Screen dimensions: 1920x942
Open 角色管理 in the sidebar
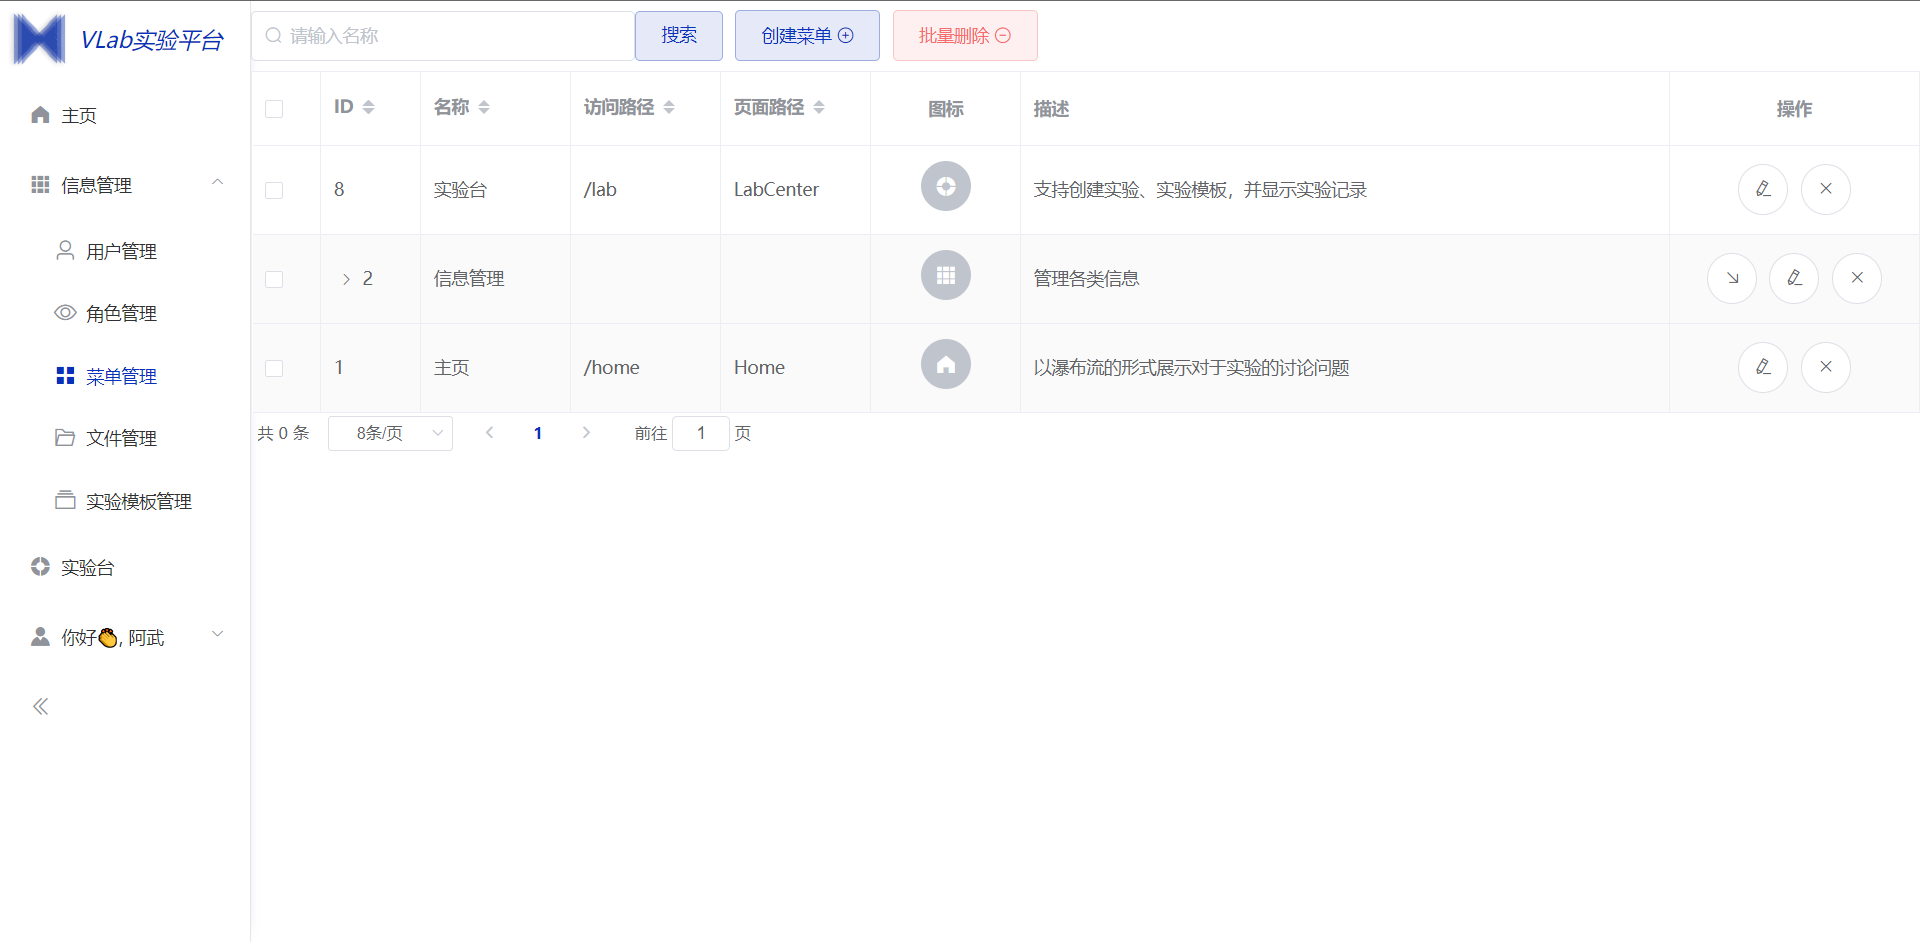pyautogui.click(x=125, y=313)
